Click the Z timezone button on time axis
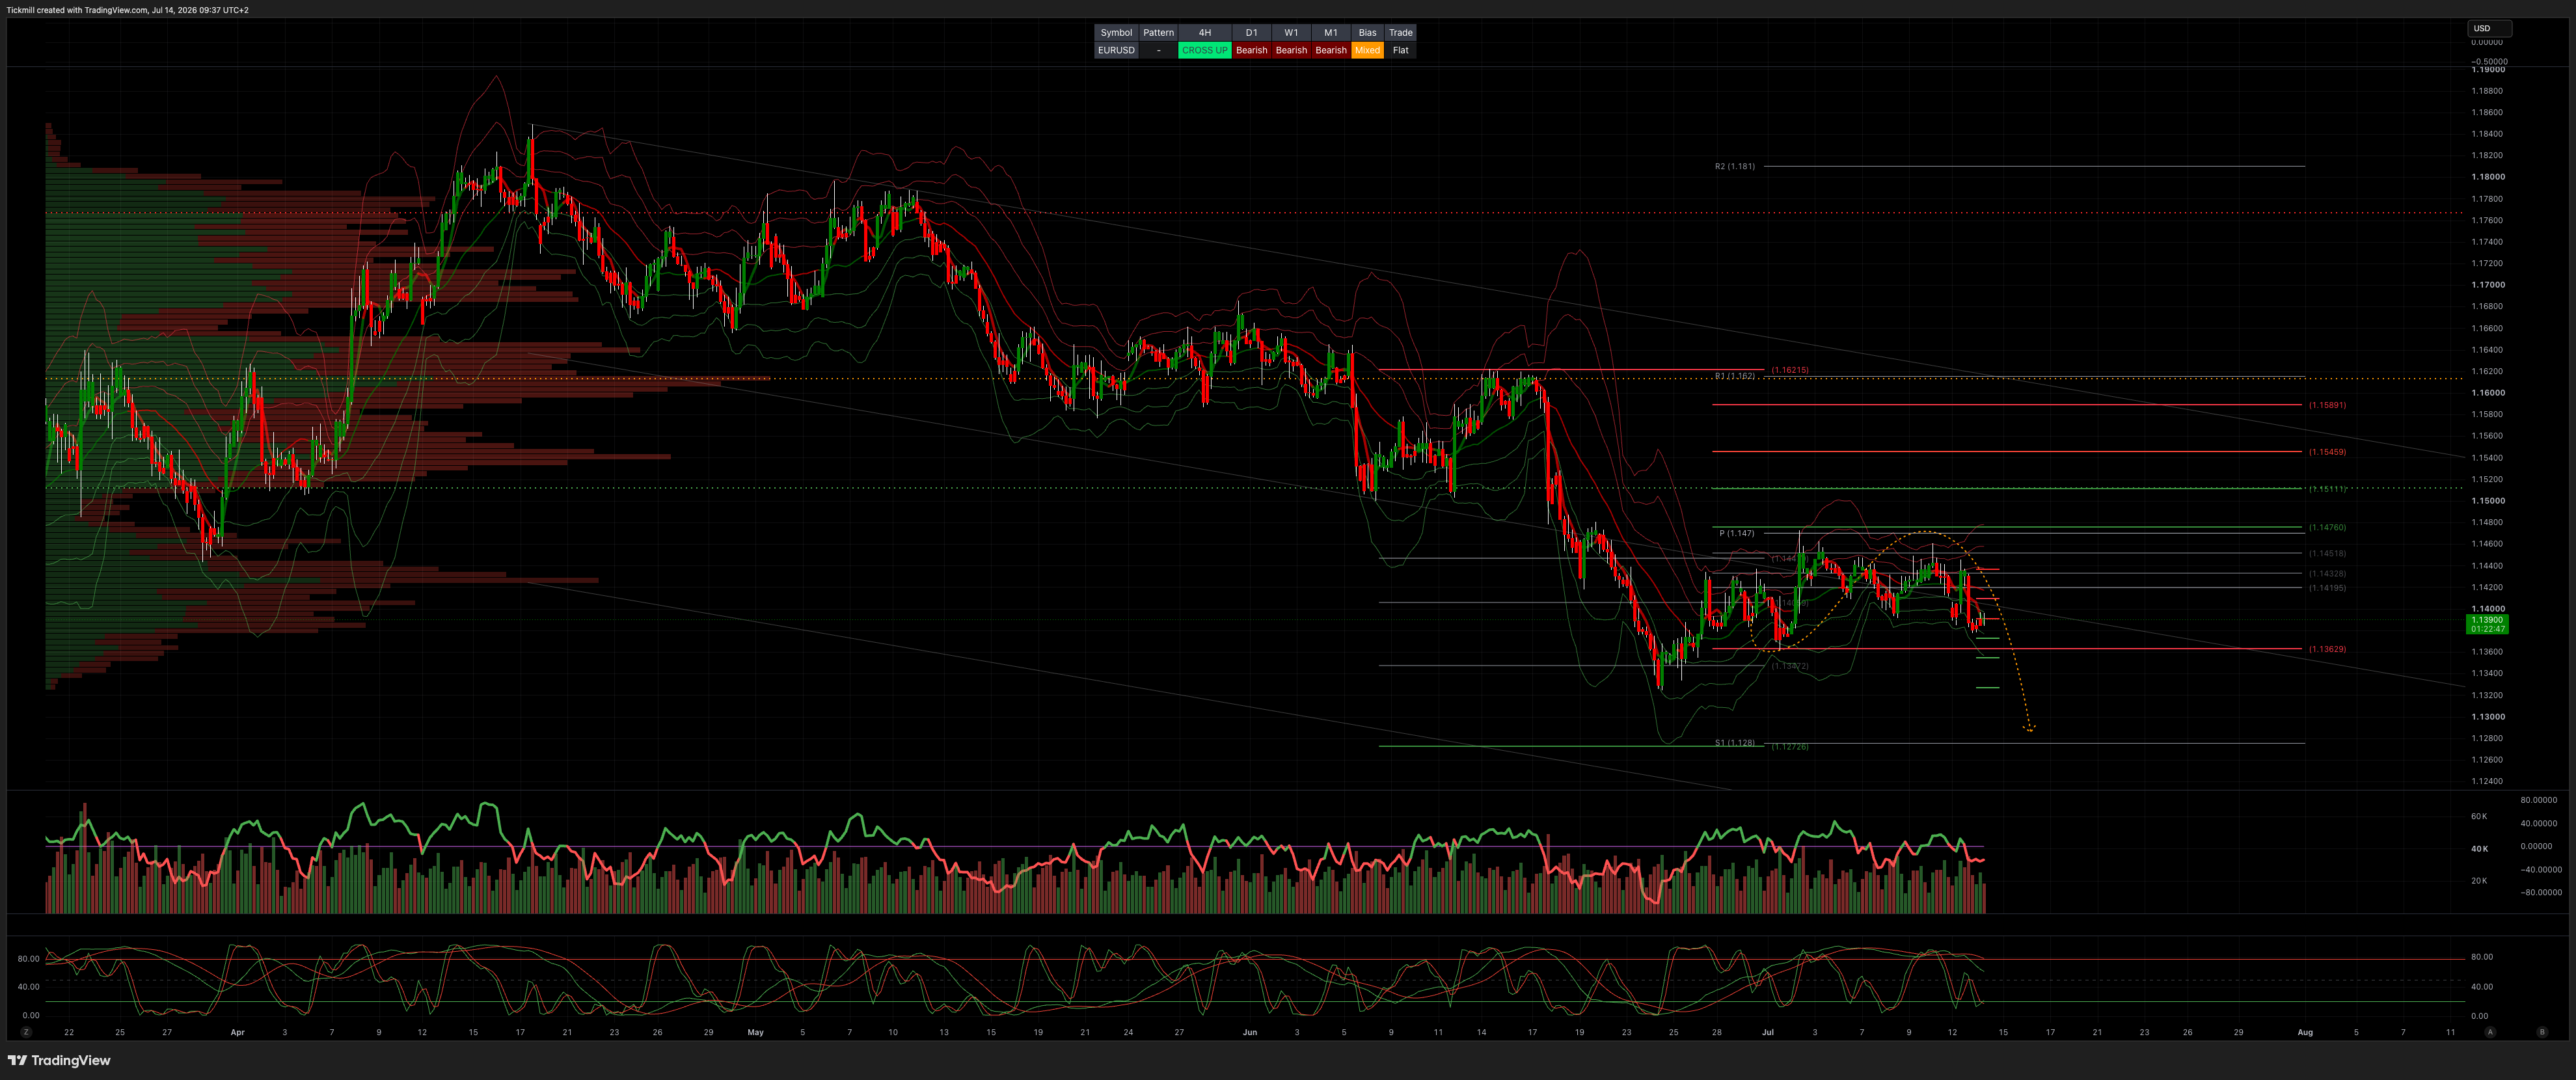This screenshot has width=2576, height=1080. tap(26, 1032)
